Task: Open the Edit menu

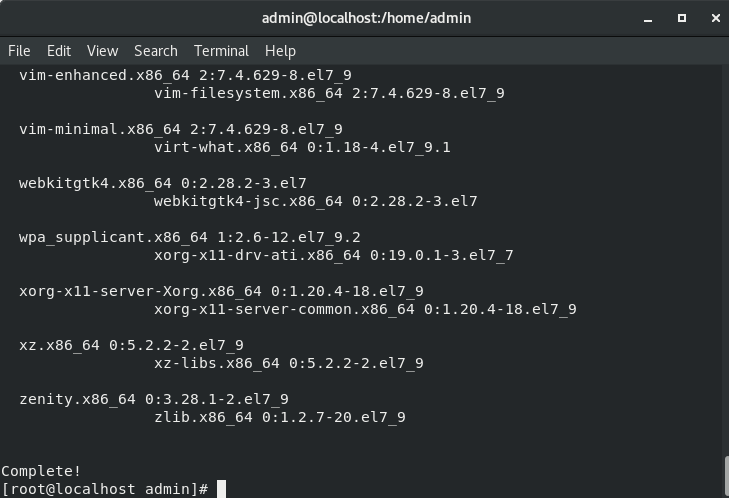Action: [59, 50]
